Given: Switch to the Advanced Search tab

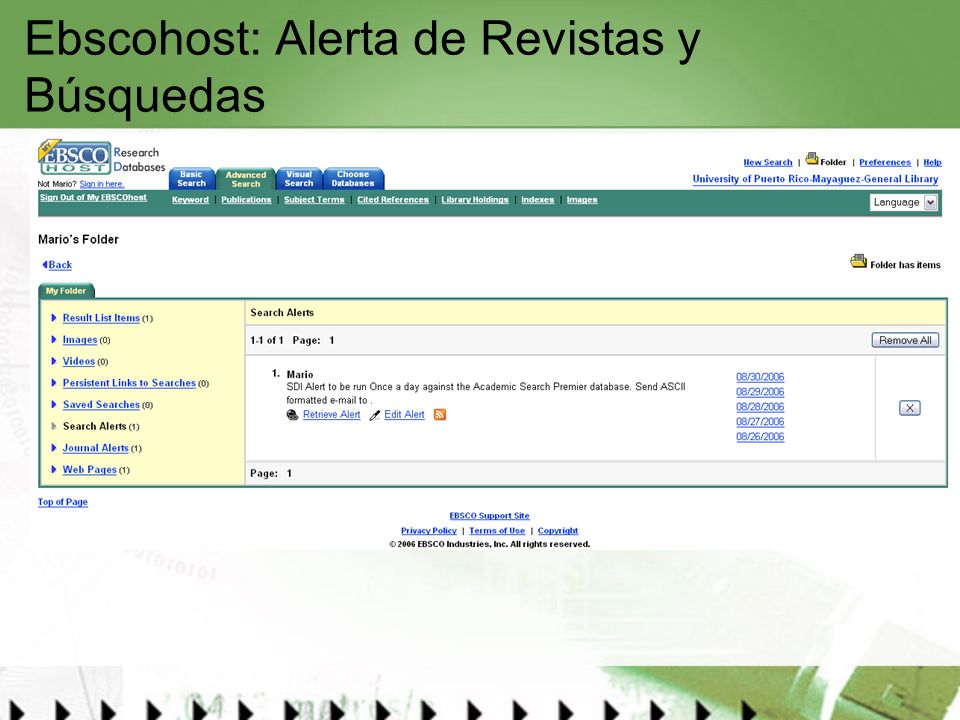Looking at the screenshot, I should point(246,179).
